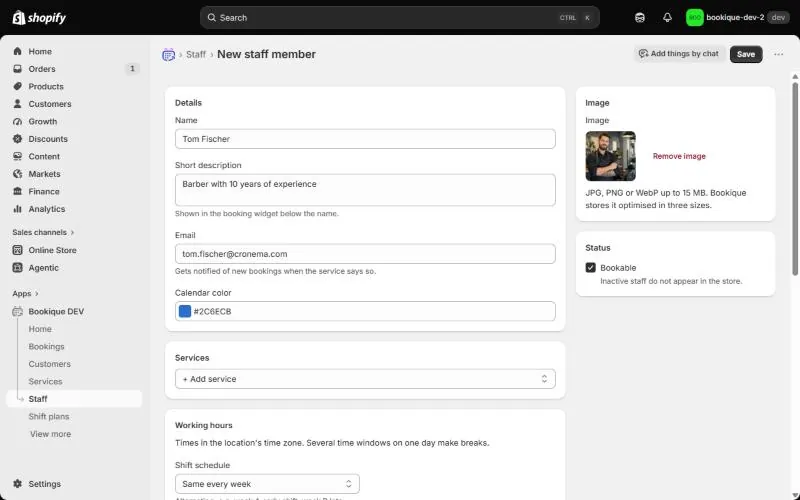Open the Shift schedule dropdown
This screenshot has height=500, width=800.
pos(267,484)
